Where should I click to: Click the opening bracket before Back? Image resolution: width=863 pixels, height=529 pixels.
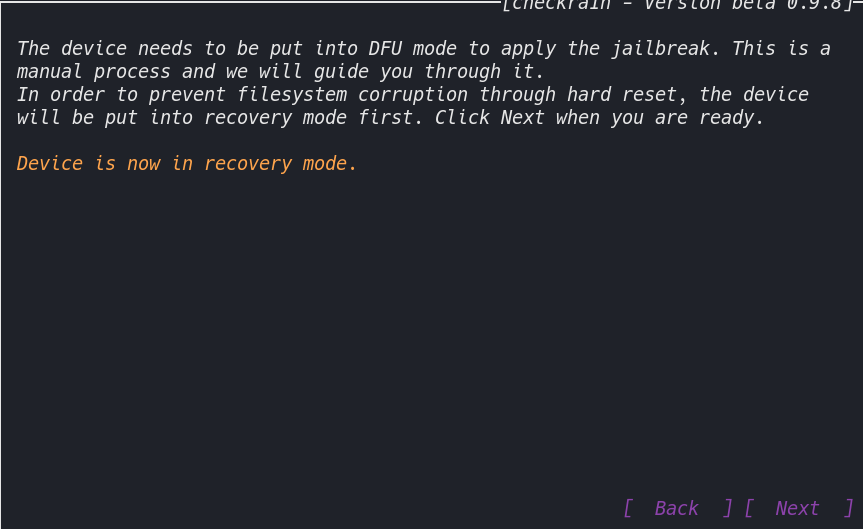tap(628, 508)
